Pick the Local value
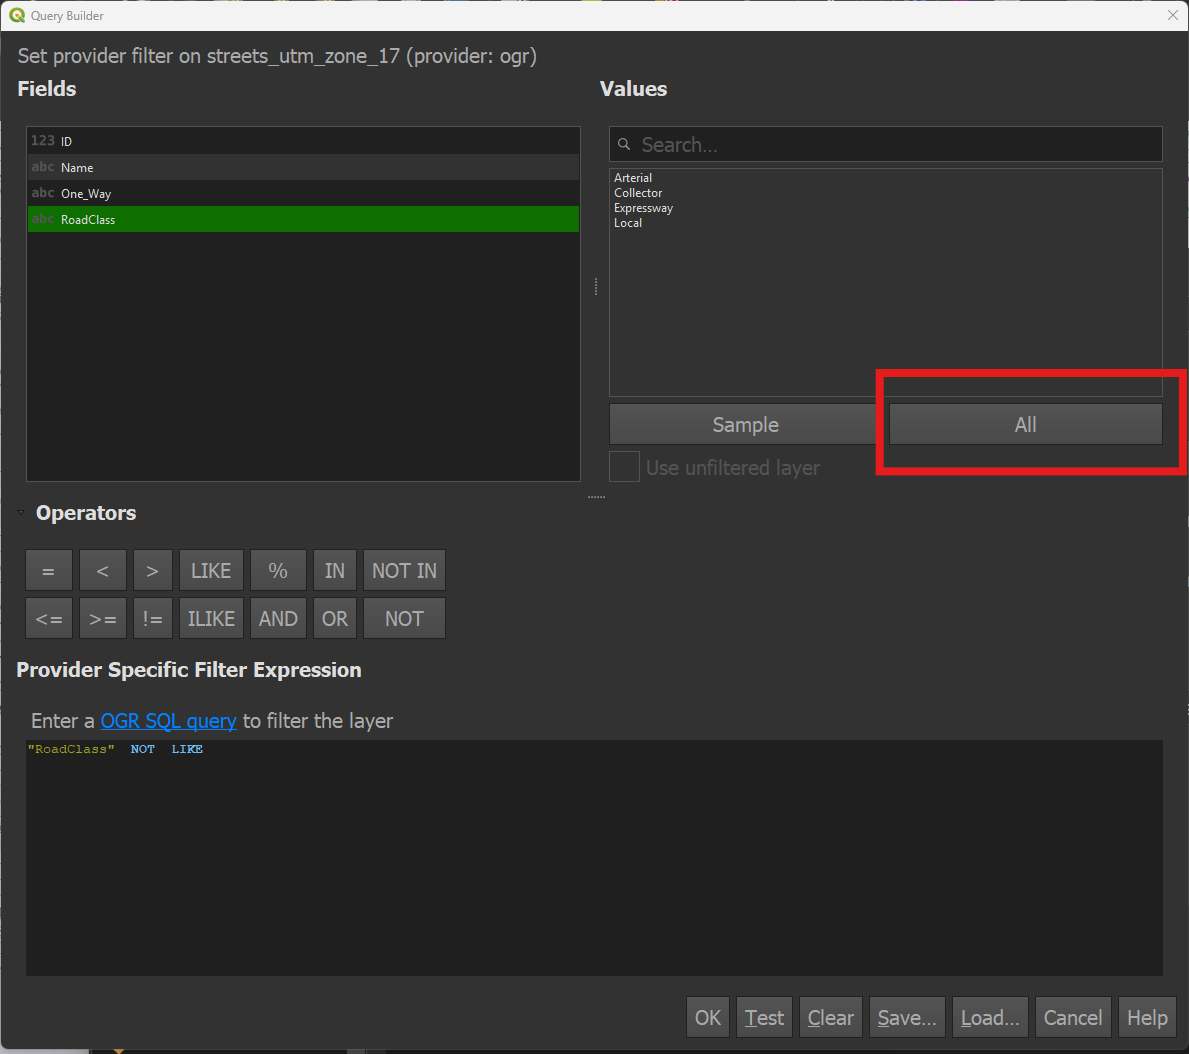 point(628,223)
